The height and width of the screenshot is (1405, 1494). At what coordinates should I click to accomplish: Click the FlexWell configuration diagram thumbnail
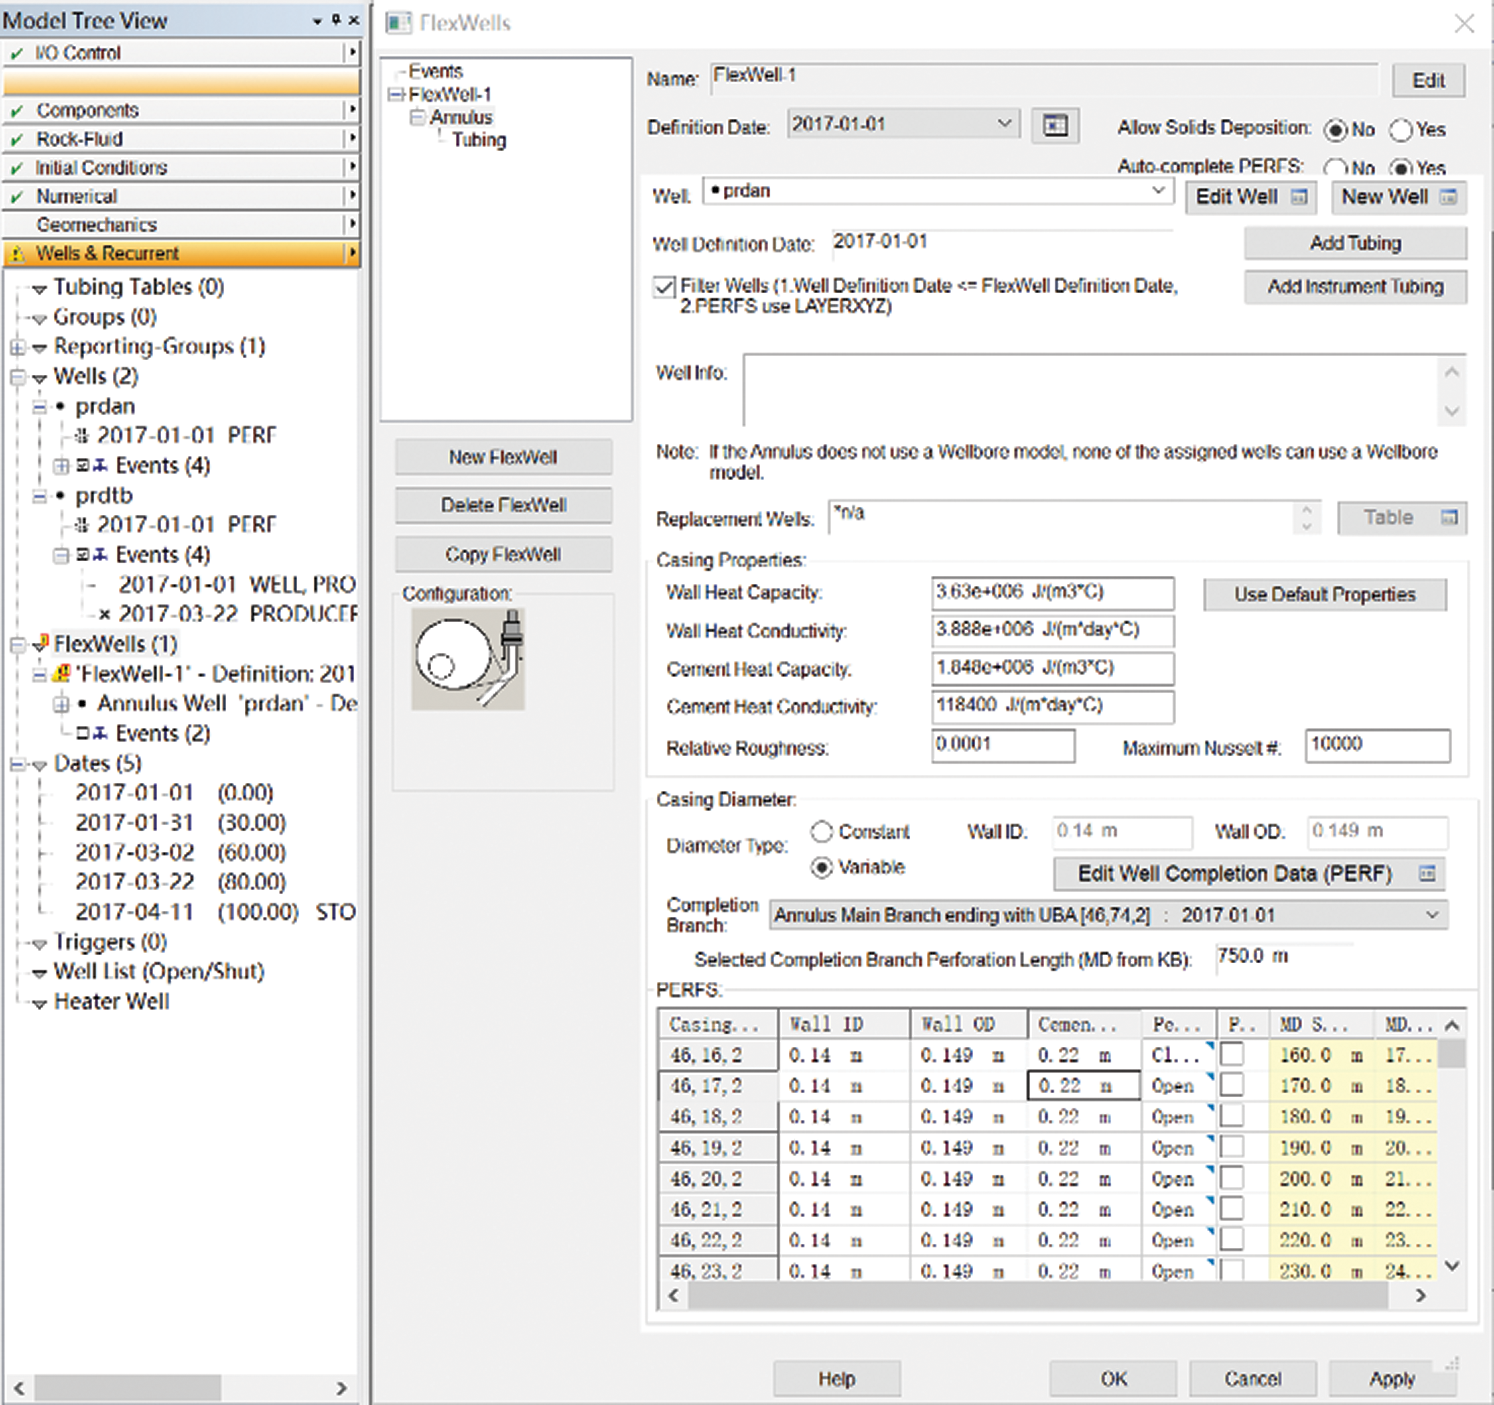pyautogui.click(x=468, y=659)
